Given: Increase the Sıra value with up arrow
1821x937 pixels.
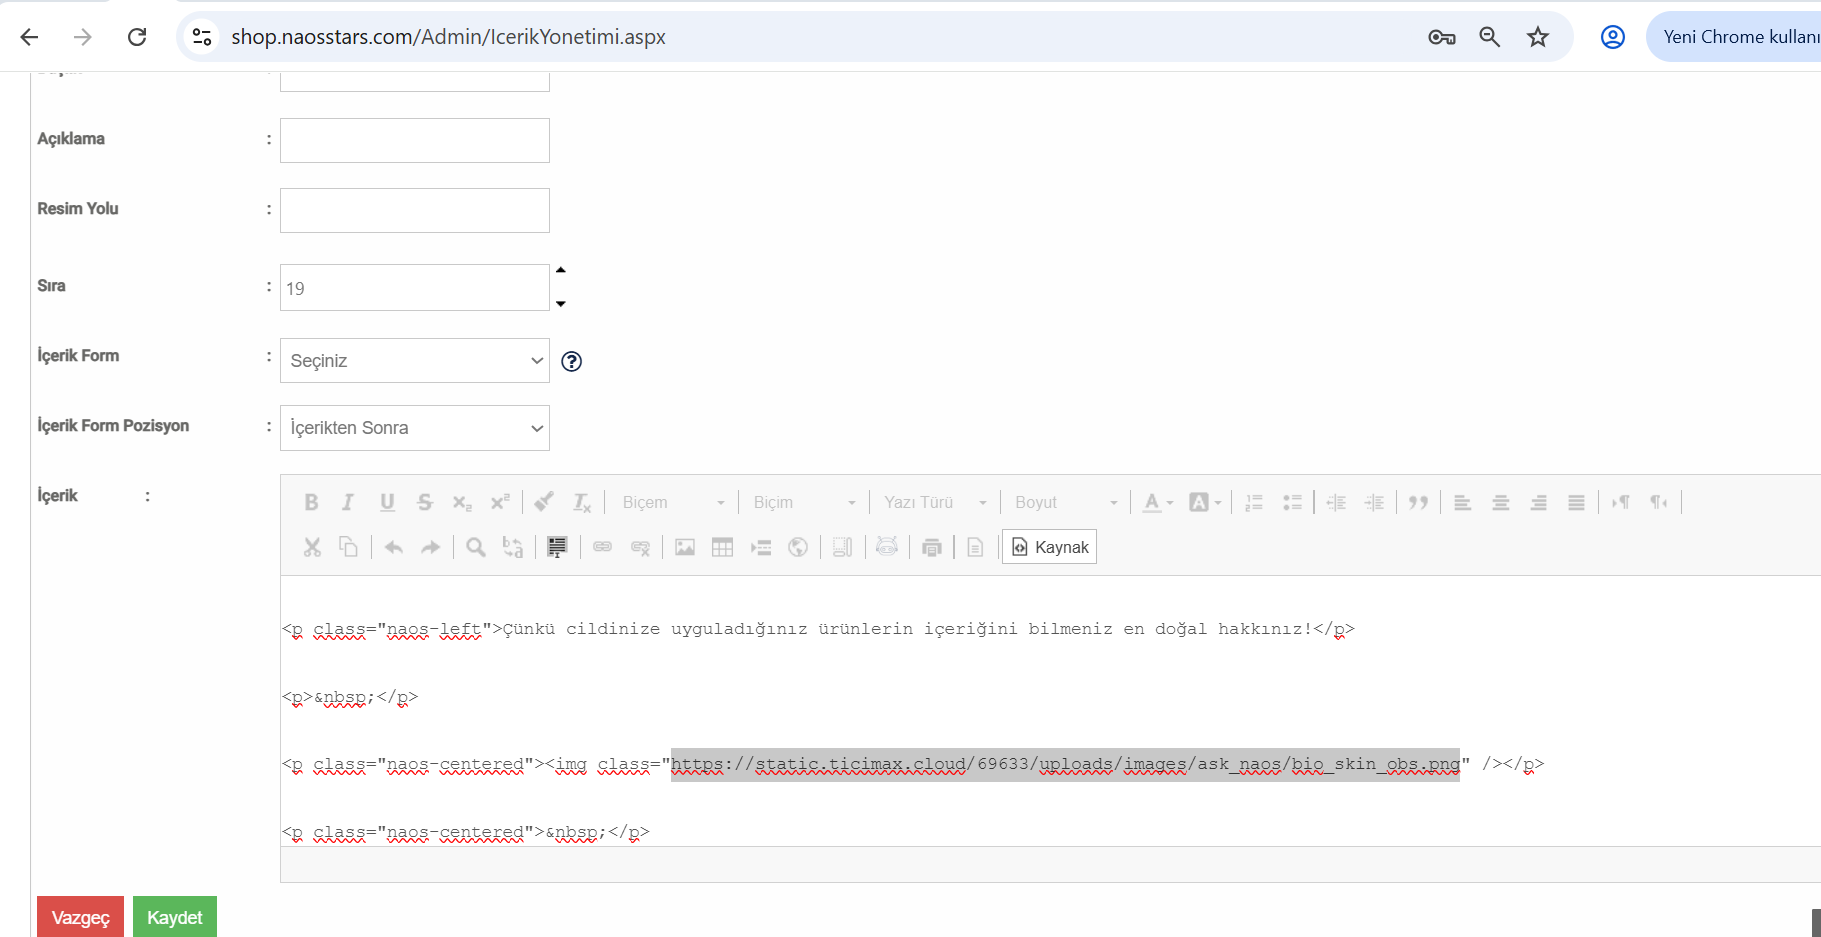Looking at the screenshot, I should 561,270.
